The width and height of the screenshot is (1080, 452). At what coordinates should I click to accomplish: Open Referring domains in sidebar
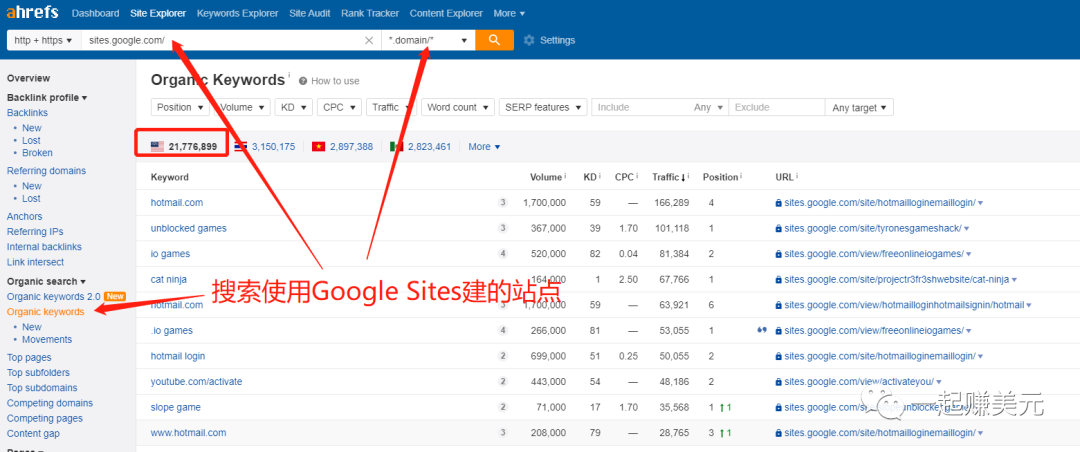click(46, 171)
